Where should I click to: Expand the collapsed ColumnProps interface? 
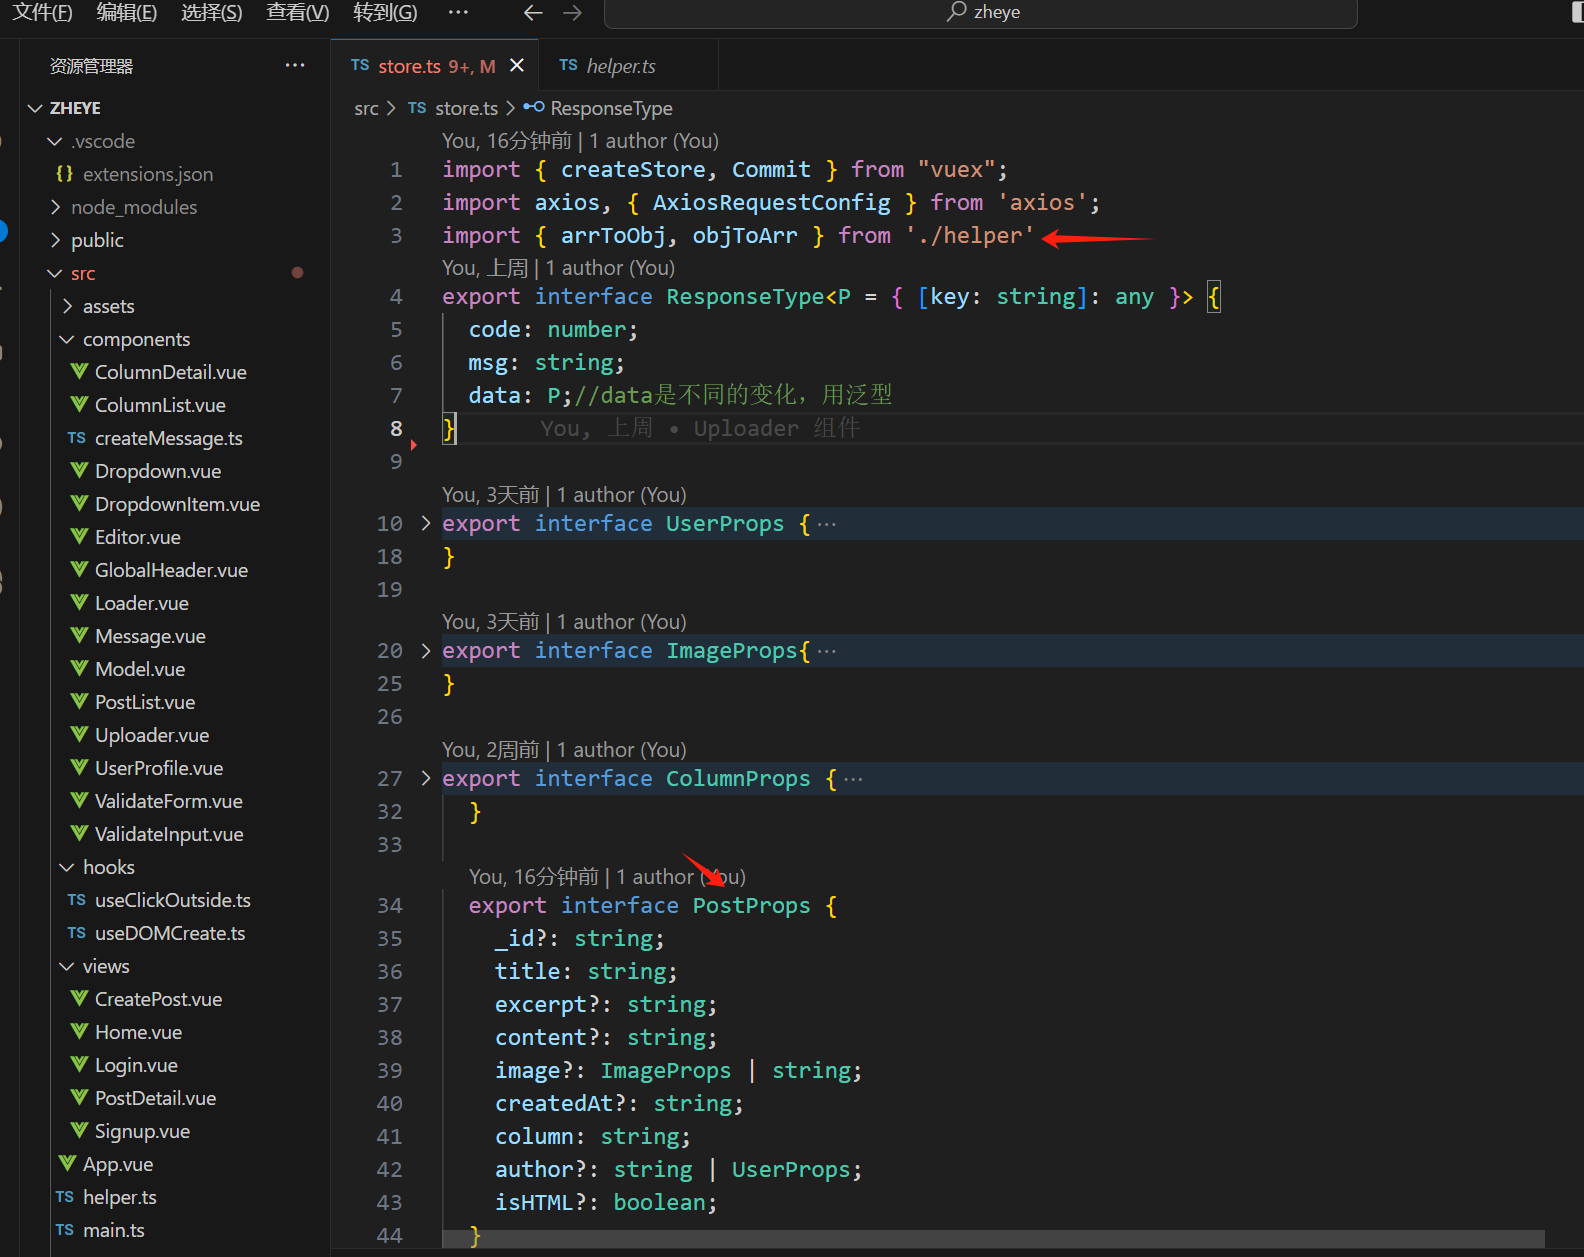tap(426, 778)
